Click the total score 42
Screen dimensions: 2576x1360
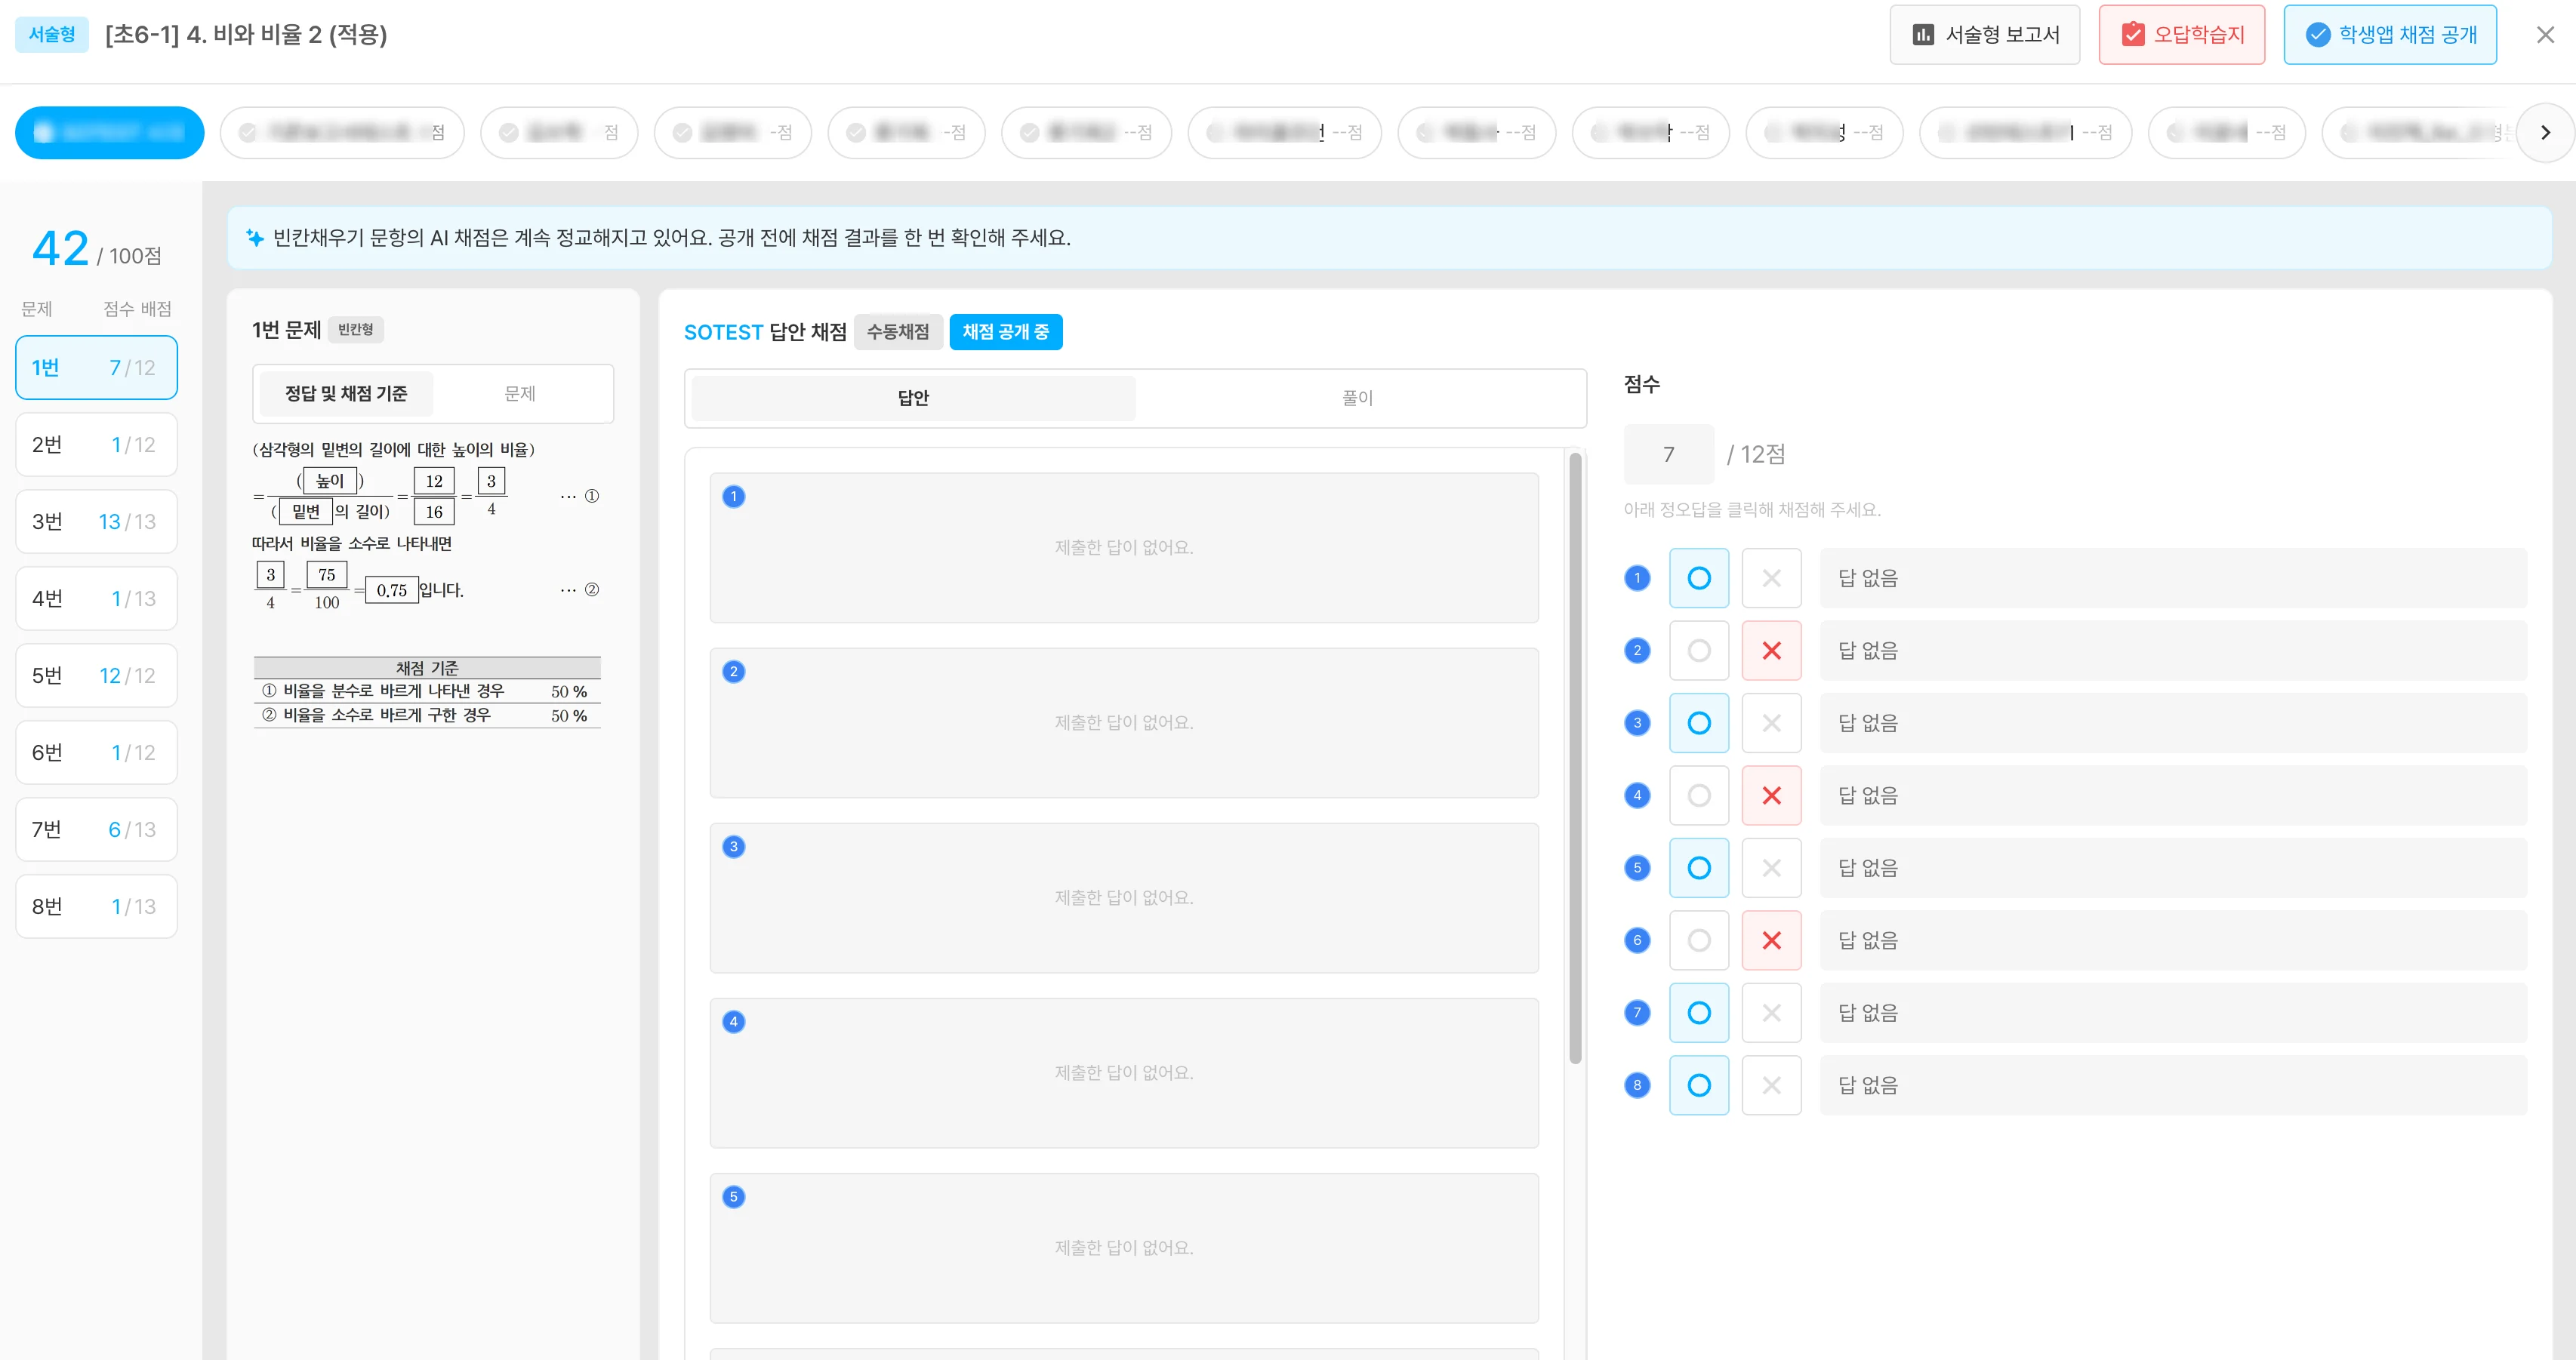coord(61,248)
